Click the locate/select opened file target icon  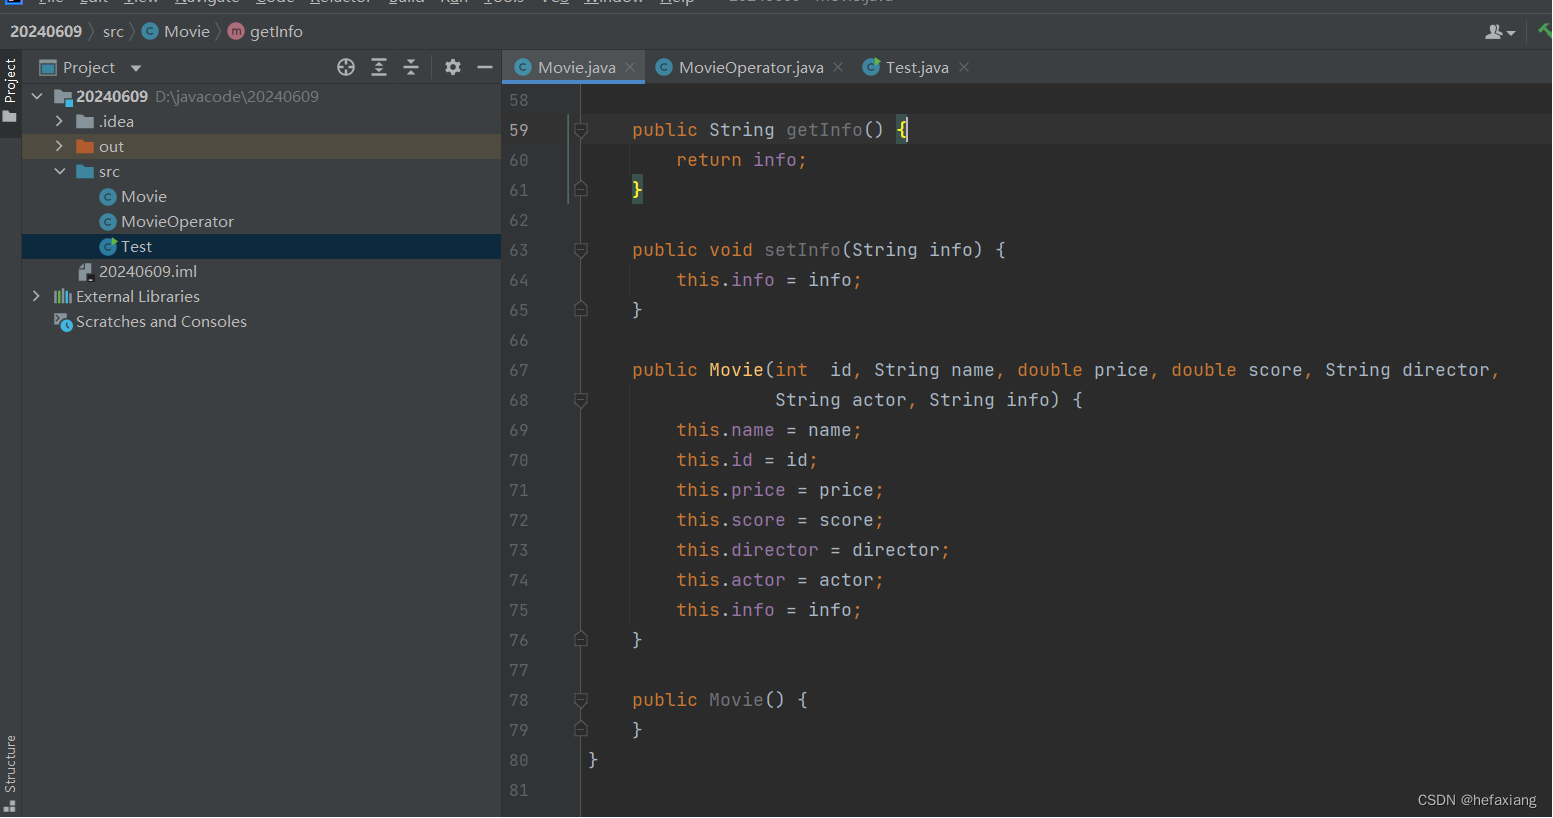[x=346, y=67]
